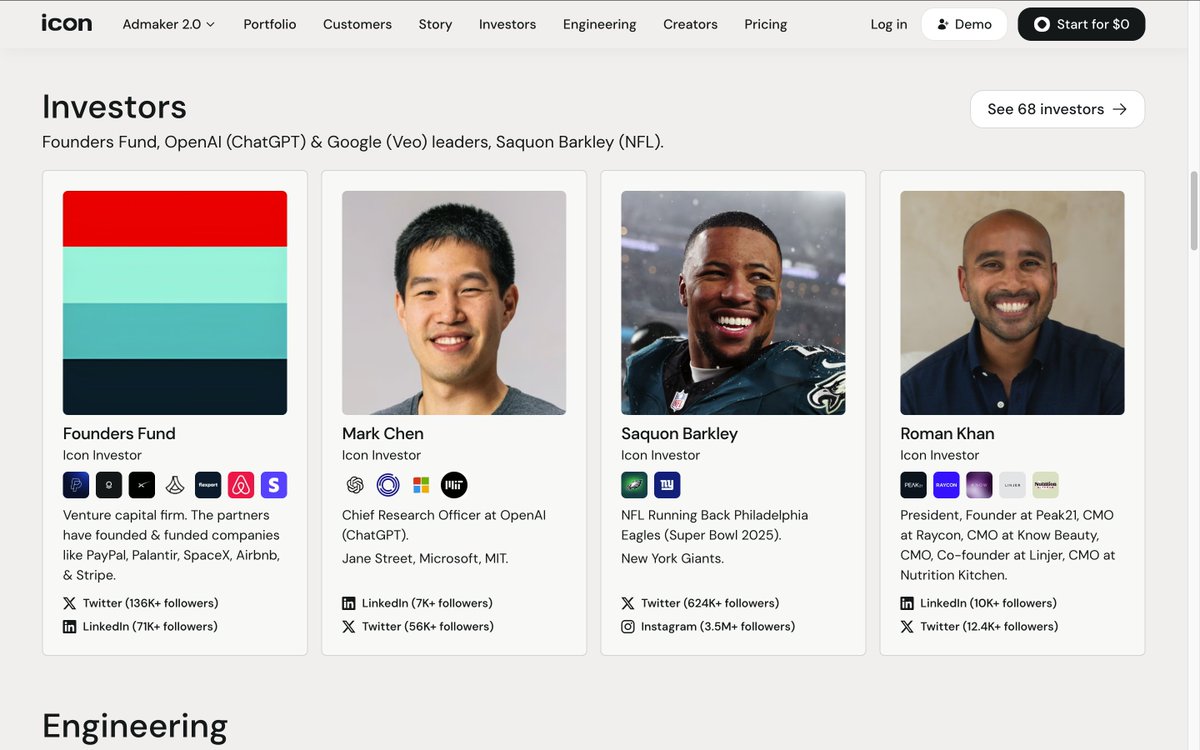This screenshot has width=1200, height=750.
Task: Expand the Admaker 2.0 dropdown
Action: pyautogui.click(x=169, y=24)
